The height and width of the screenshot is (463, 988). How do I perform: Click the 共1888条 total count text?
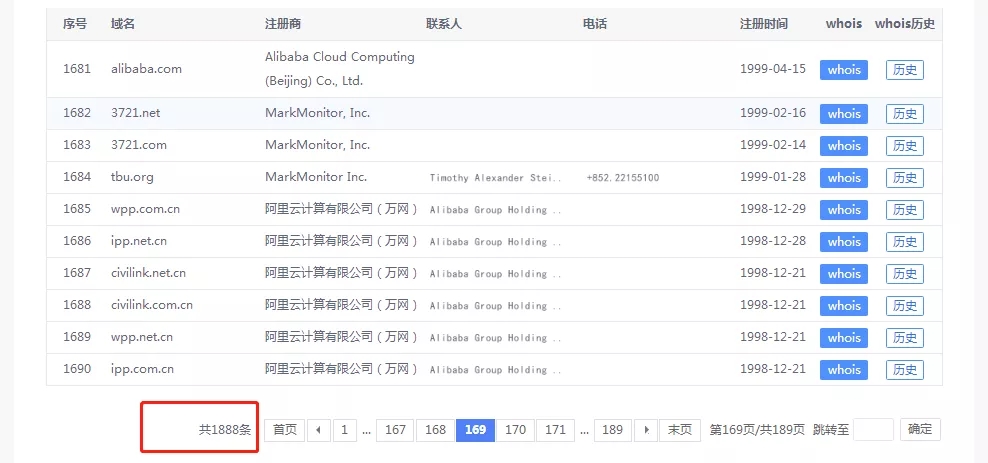(x=225, y=430)
